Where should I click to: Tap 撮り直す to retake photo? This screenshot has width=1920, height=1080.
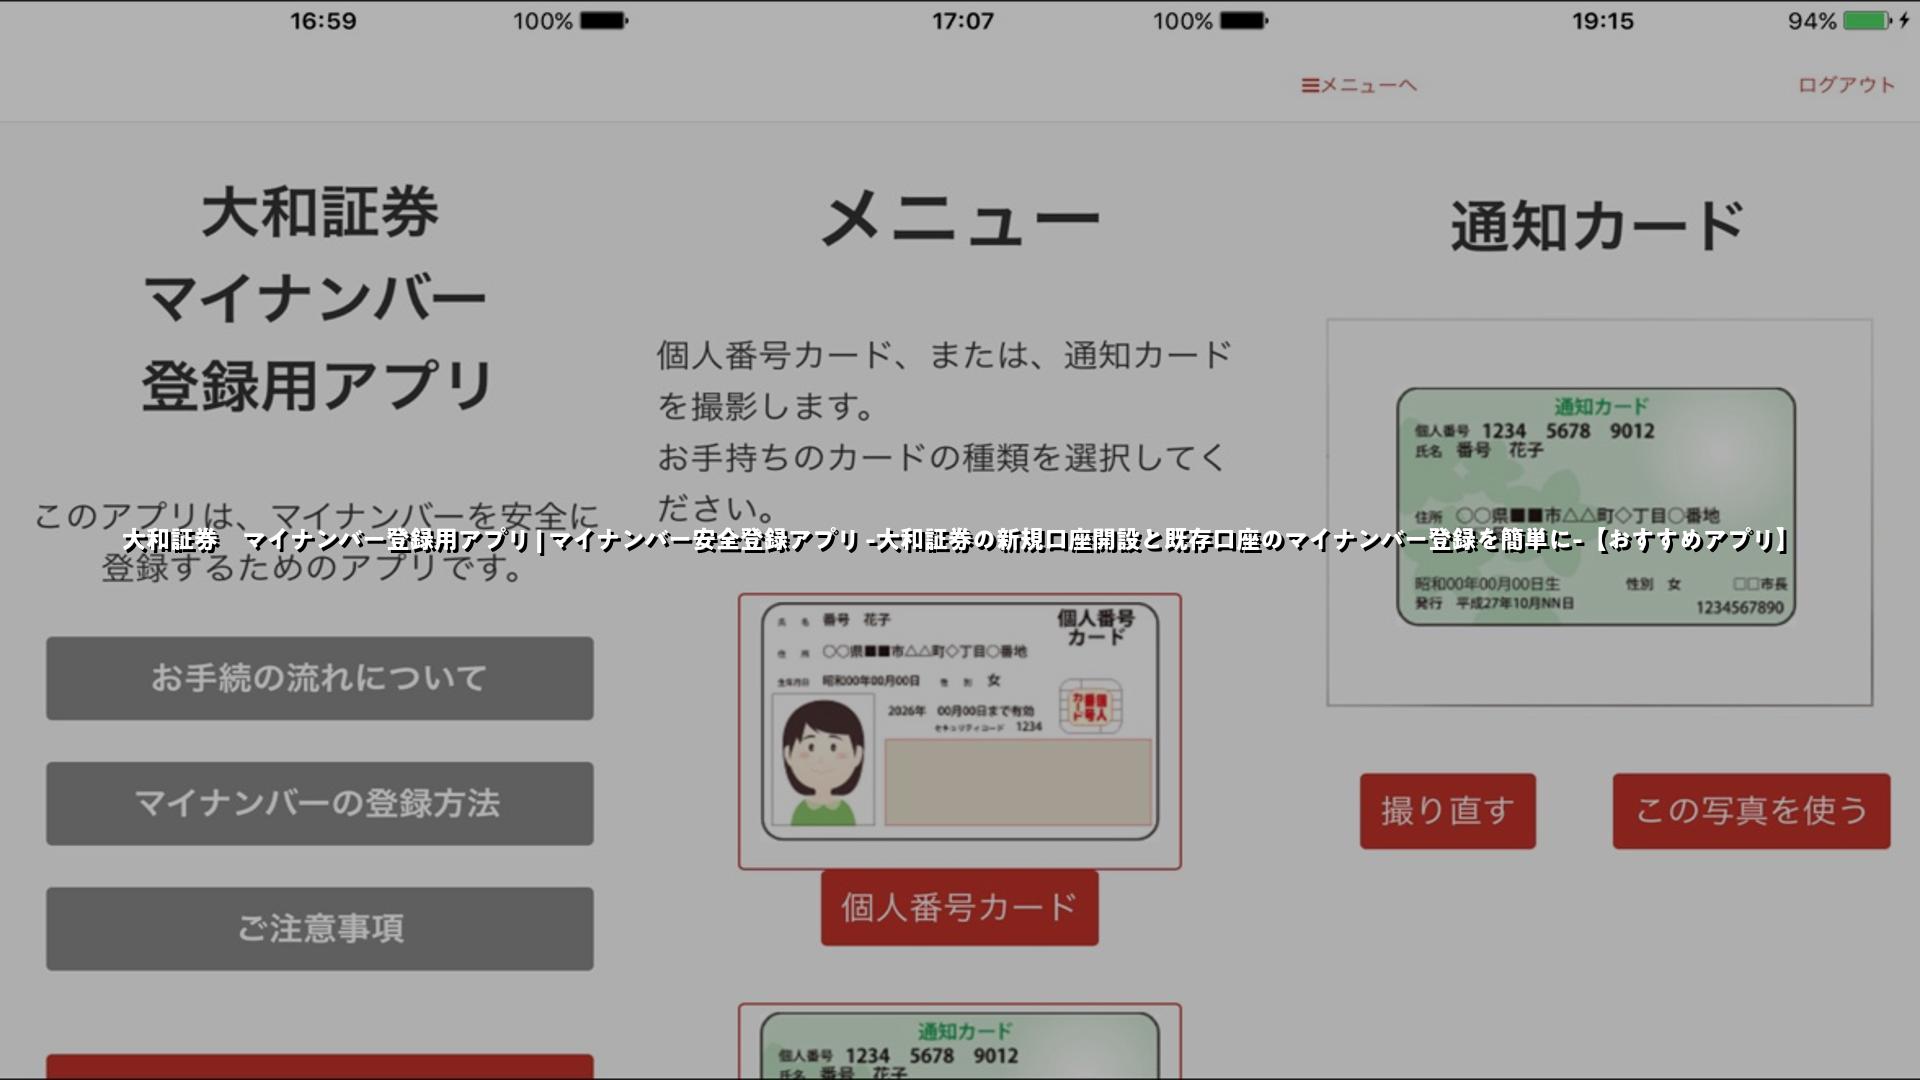1447,810
